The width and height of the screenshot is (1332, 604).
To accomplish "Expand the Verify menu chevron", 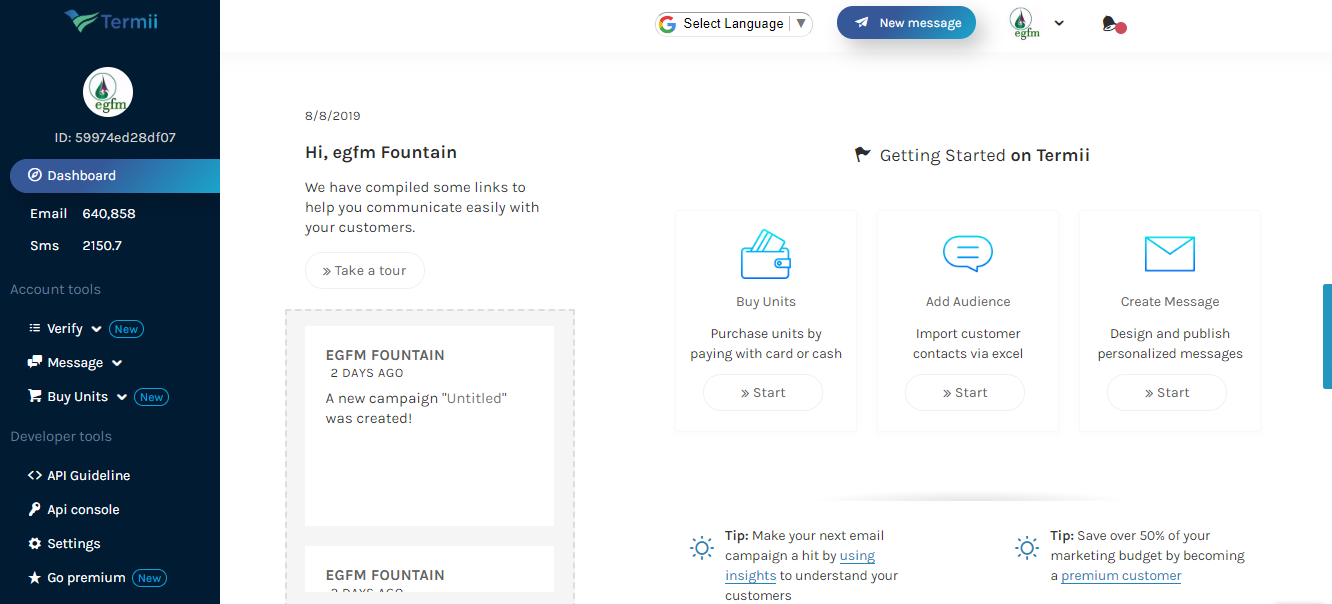I will point(97,329).
